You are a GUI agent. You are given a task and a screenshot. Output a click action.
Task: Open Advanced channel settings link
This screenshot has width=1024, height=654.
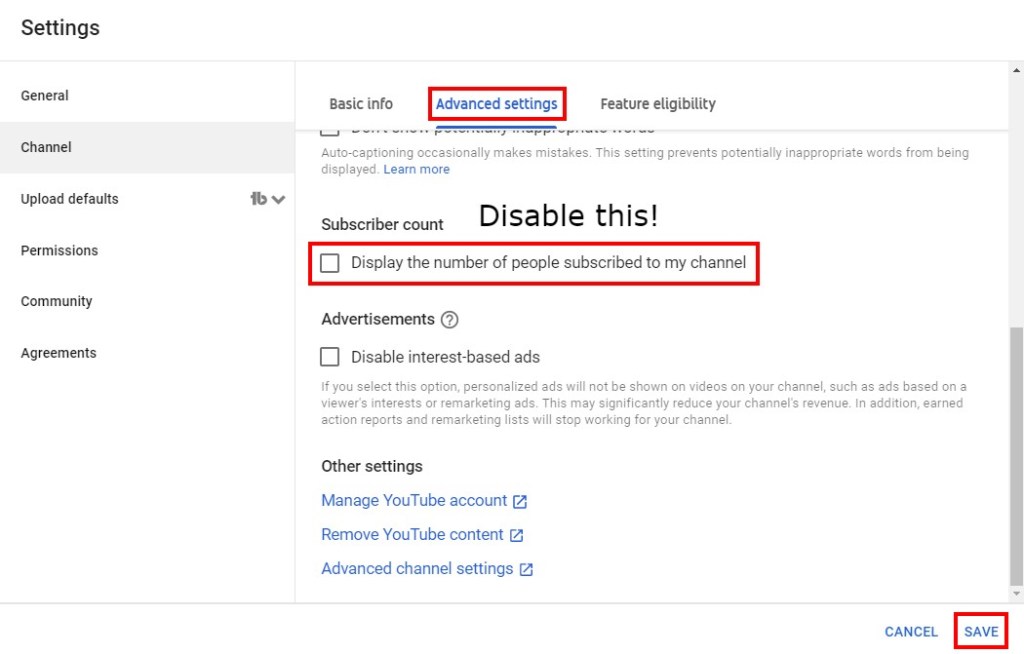click(417, 568)
